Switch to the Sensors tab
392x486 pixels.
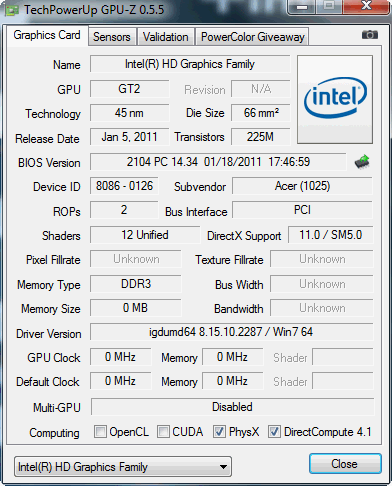click(x=112, y=37)
